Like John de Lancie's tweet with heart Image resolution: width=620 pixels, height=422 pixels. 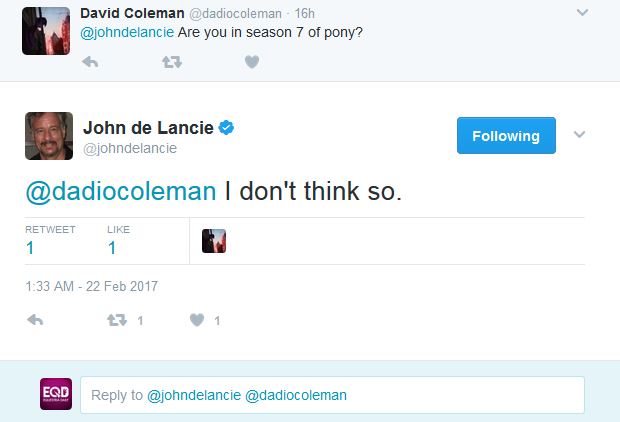click(197, 321)
